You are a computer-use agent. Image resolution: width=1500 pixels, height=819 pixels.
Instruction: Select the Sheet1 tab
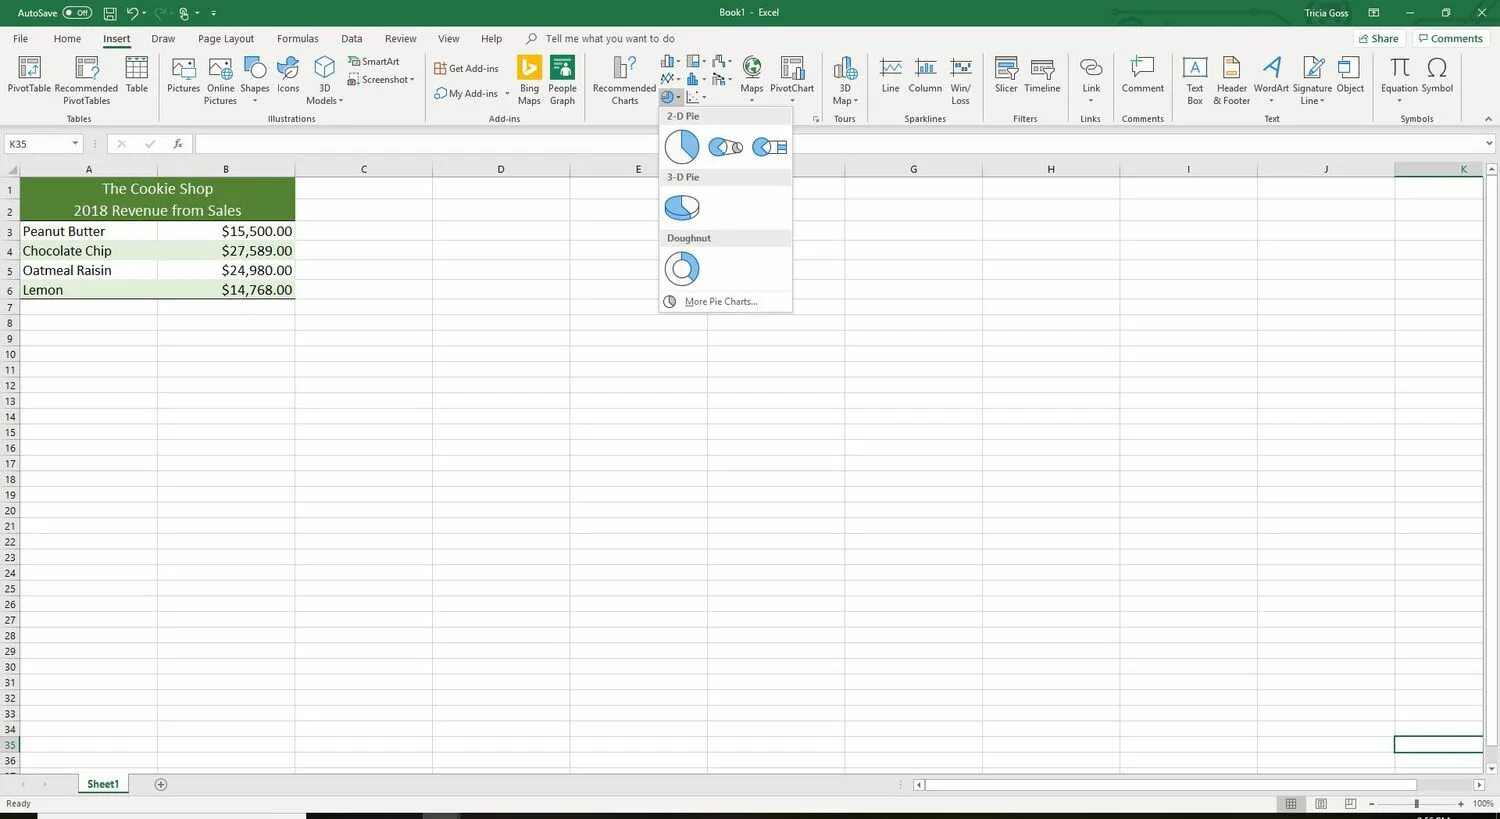pyautogui.click(x=103, y=785)
